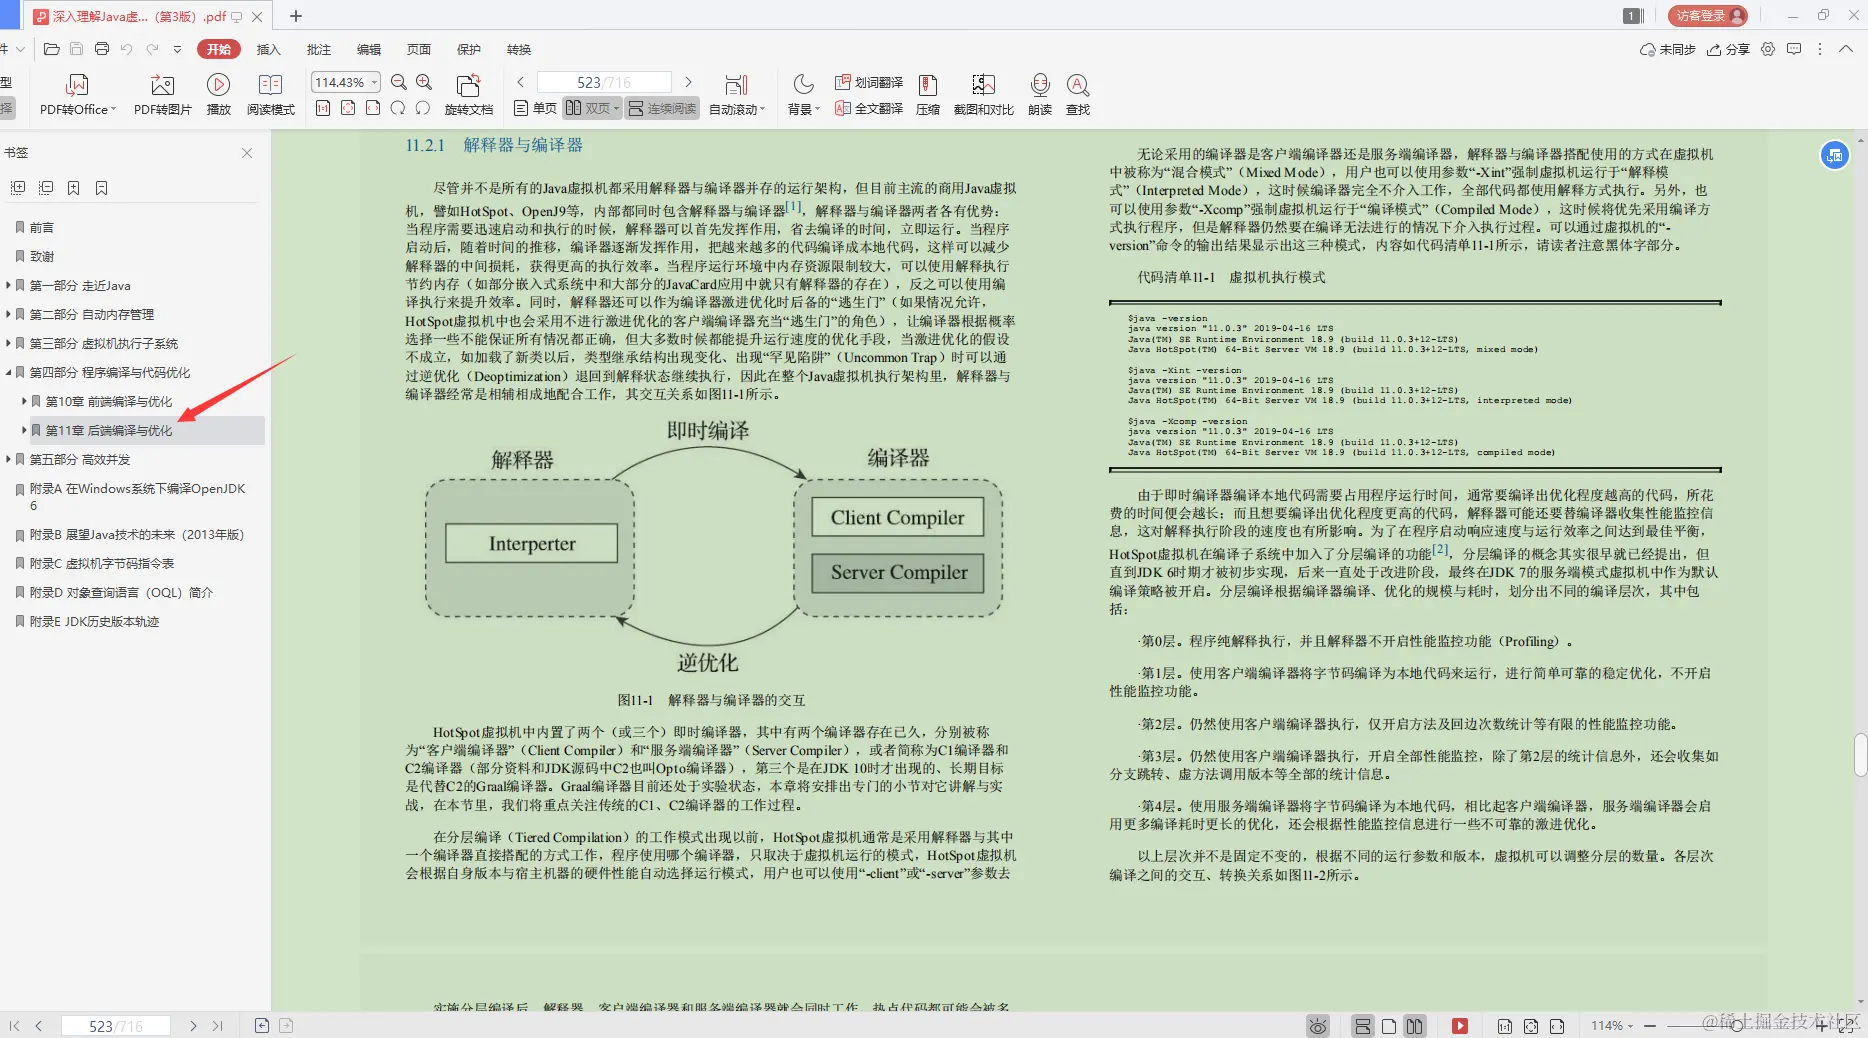Open the 转换 menu tab
Screen dimensions: 1868x1038
tap(517, 49)
